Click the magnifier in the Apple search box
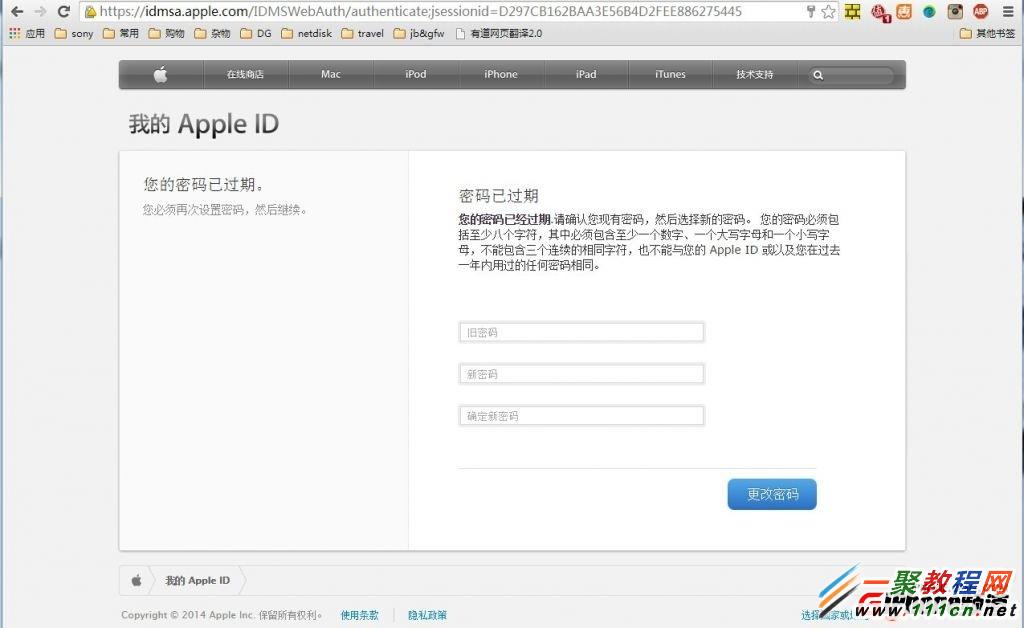This screenshot has height=628, width=1024. [820, 74]
